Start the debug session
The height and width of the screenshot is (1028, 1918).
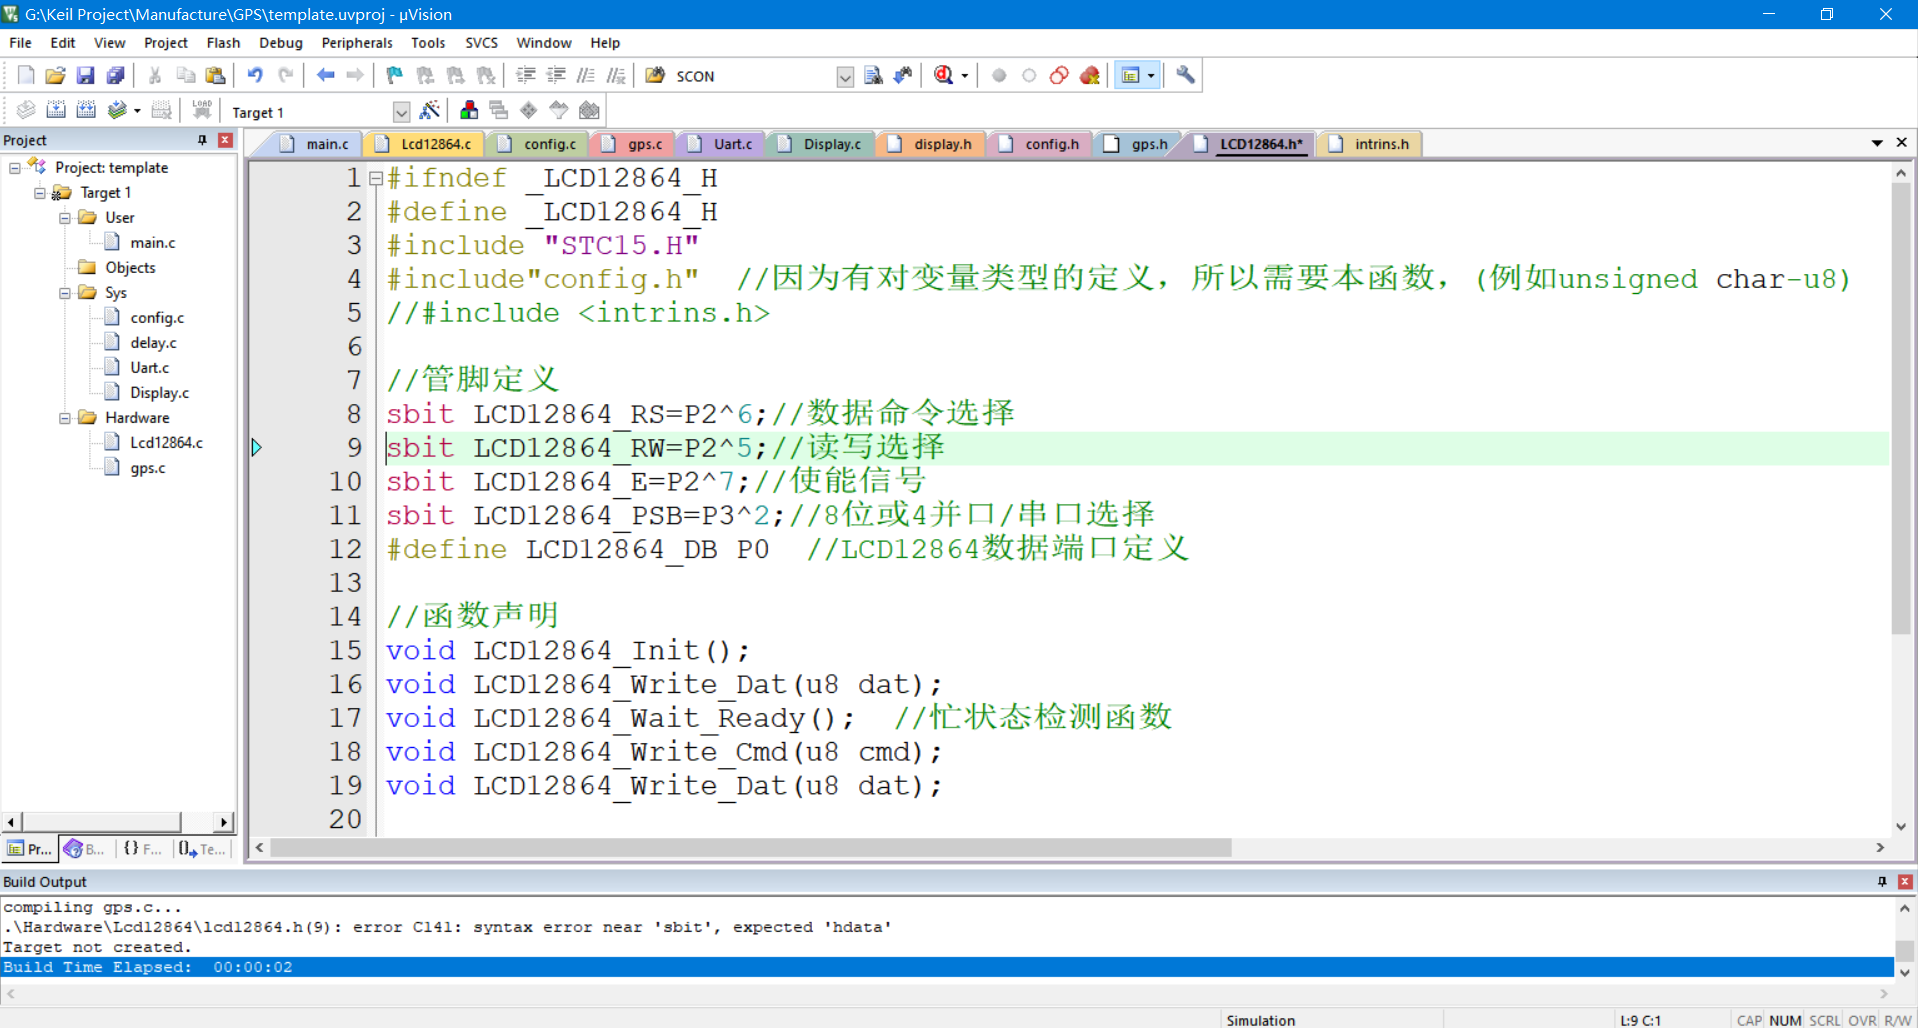pyautogui.click(x=943, y=75)
